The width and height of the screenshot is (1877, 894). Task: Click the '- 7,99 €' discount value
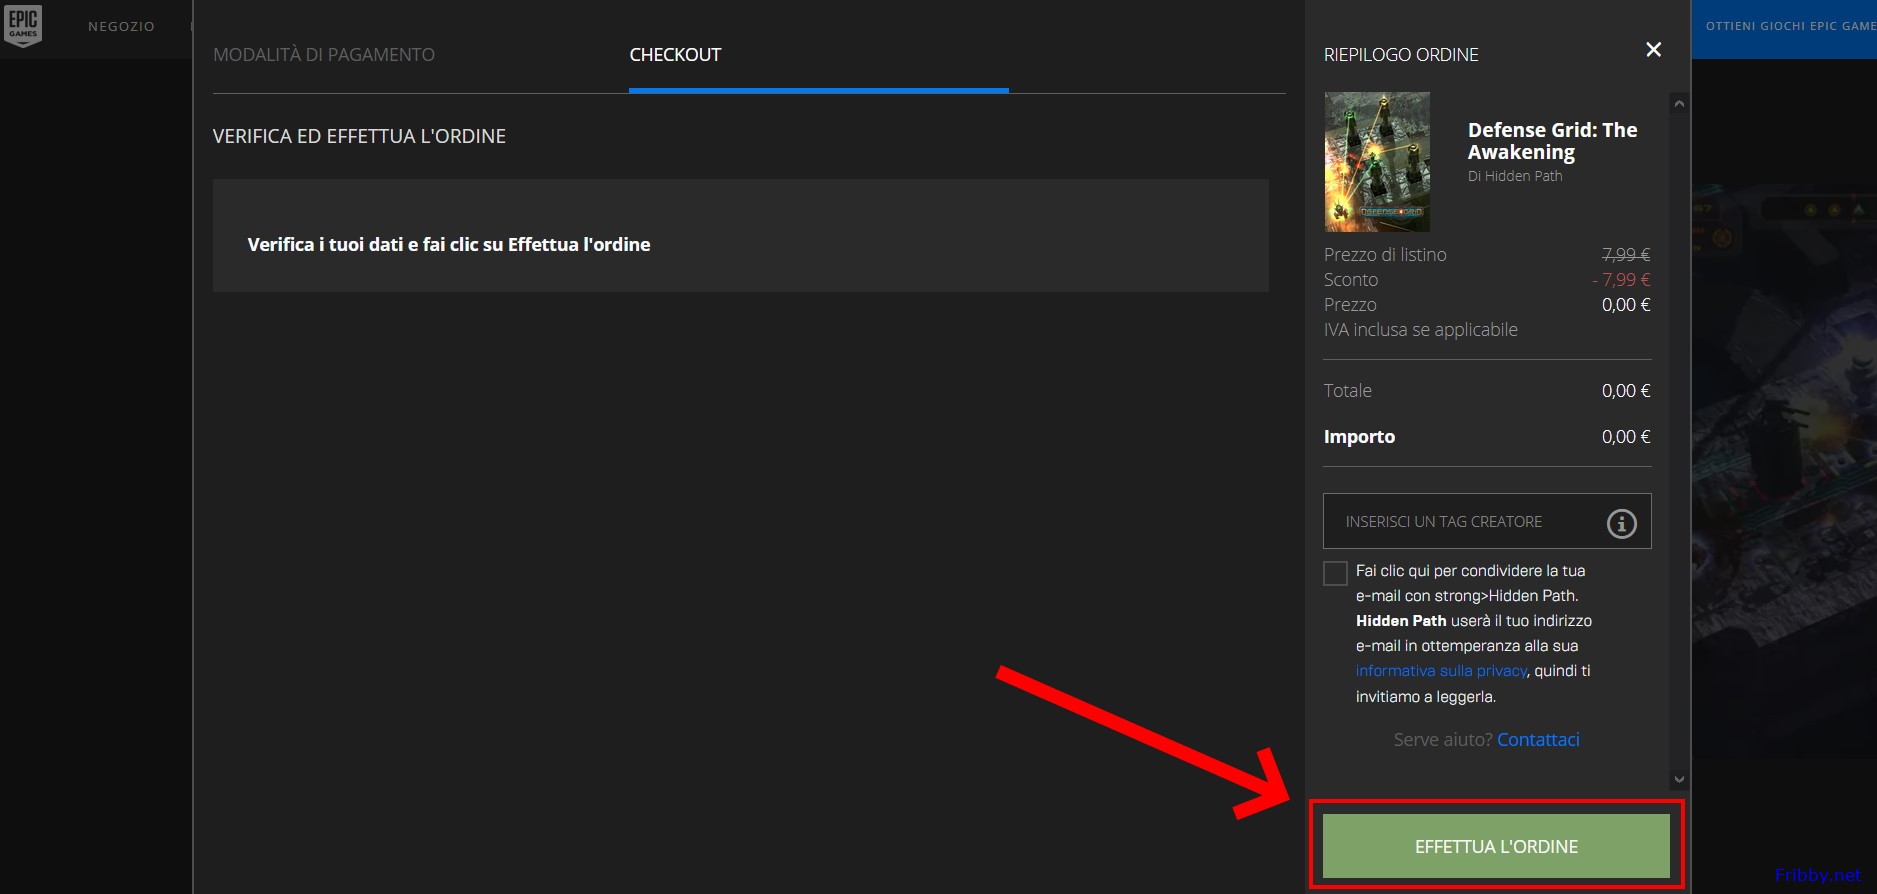point(1621,280)
